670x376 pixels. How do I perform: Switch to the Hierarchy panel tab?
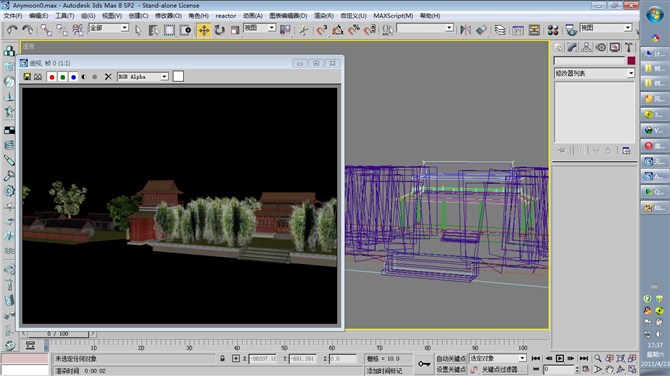coord(586,47)
